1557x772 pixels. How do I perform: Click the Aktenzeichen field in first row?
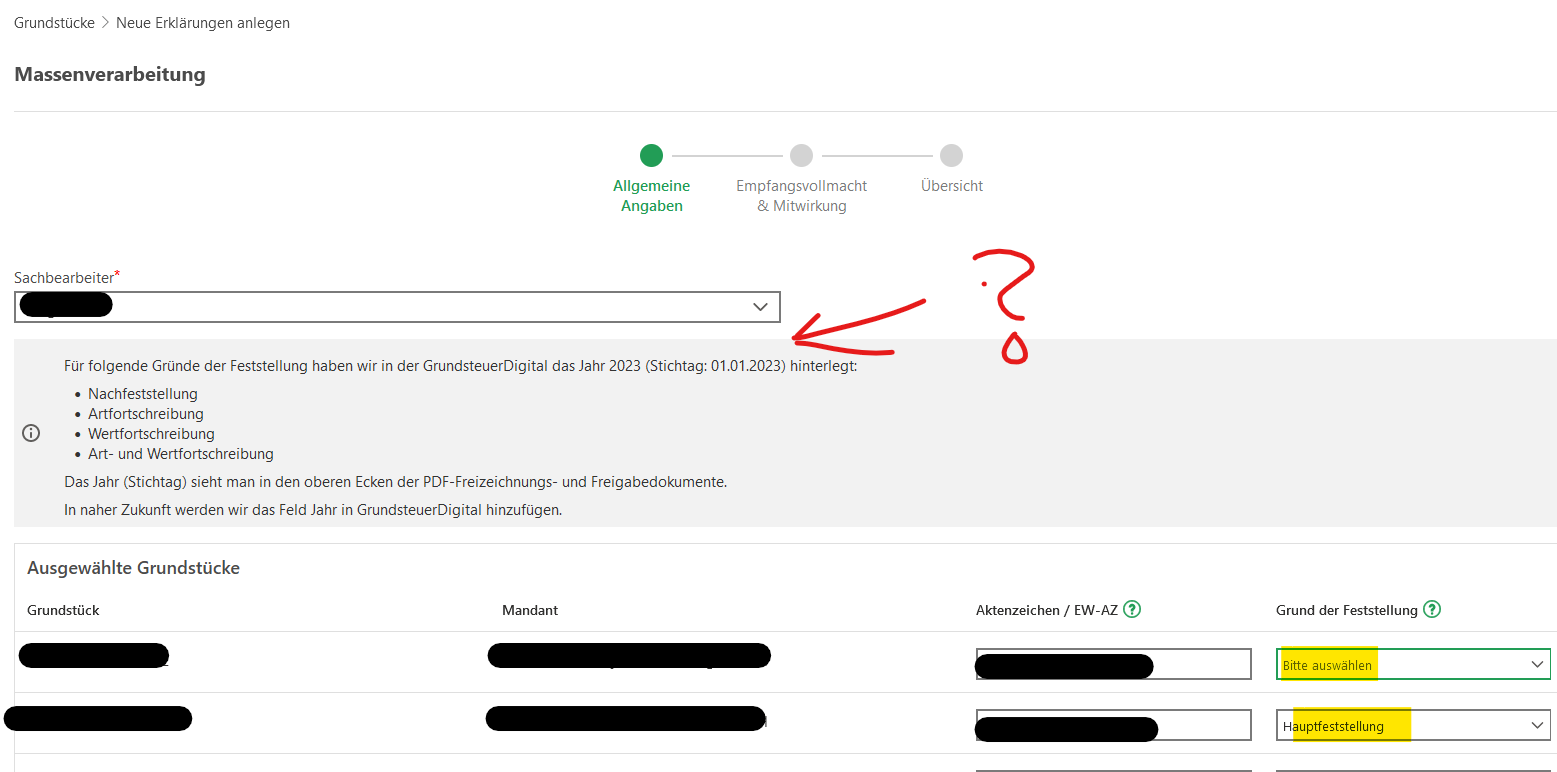1113,665
